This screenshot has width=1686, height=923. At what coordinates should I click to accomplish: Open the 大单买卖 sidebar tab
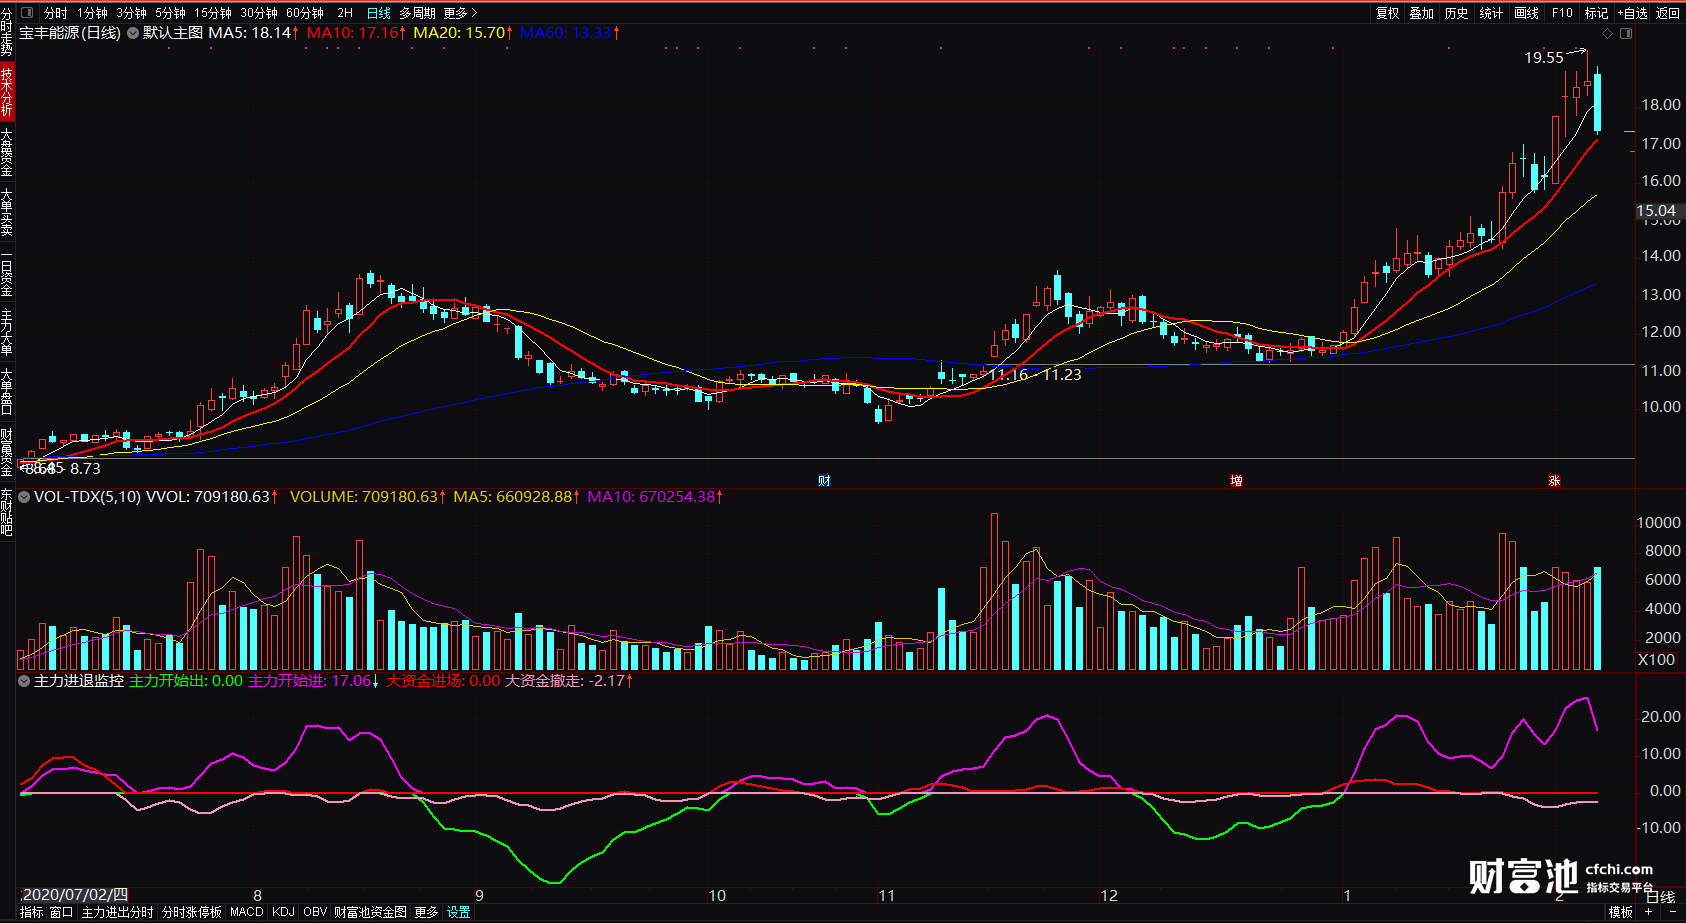pyautogui.click(x=7, y=212)
